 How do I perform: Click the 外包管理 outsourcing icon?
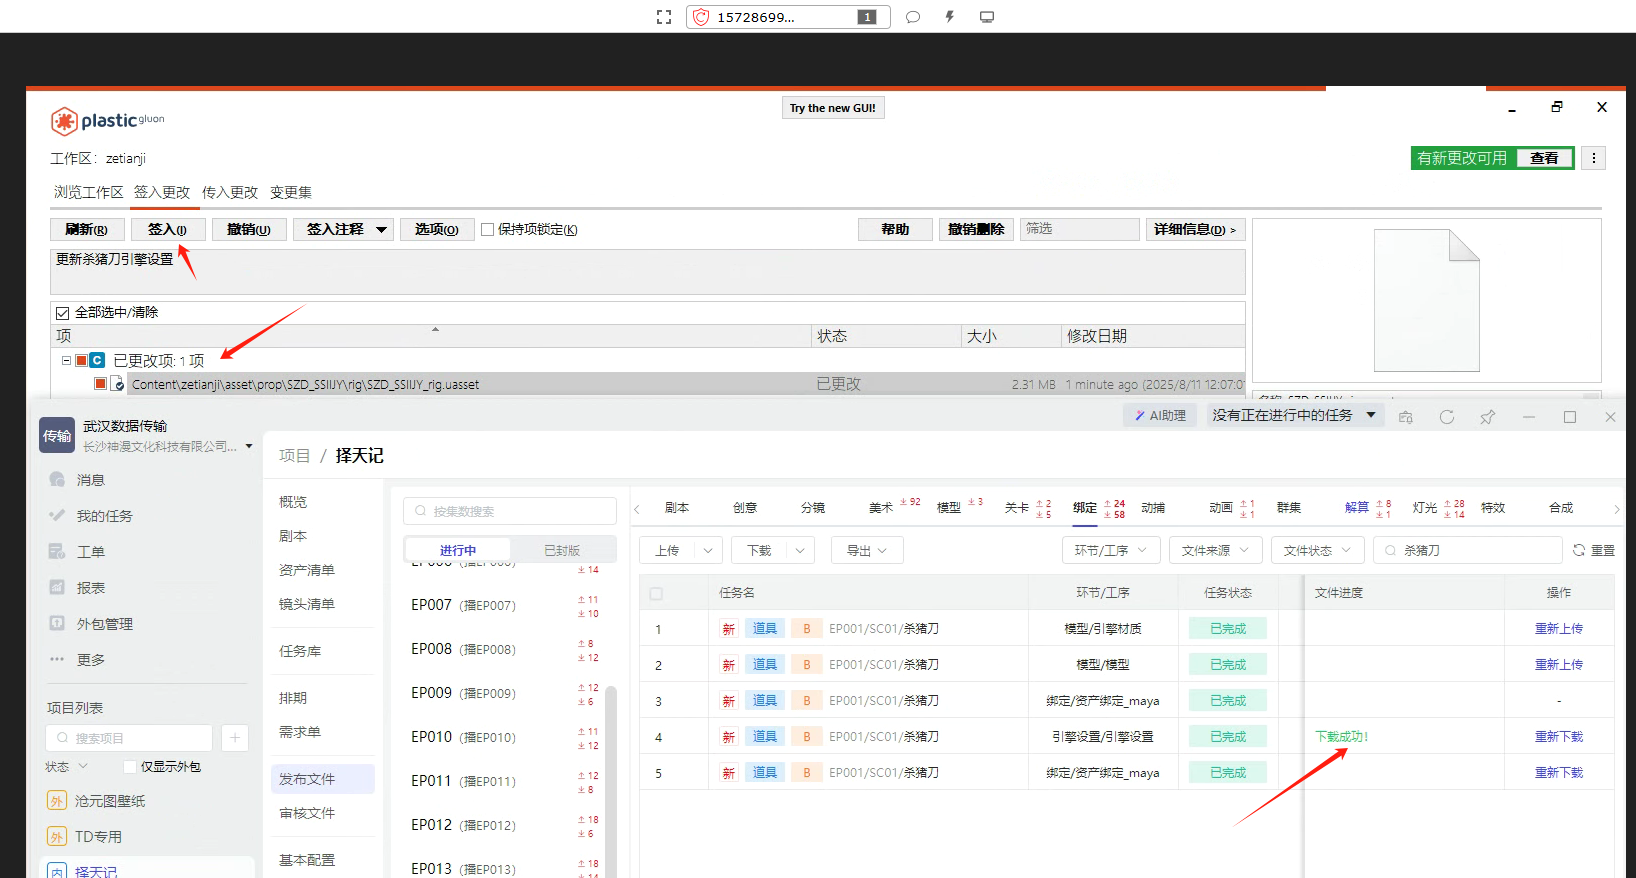click(58, 624)
